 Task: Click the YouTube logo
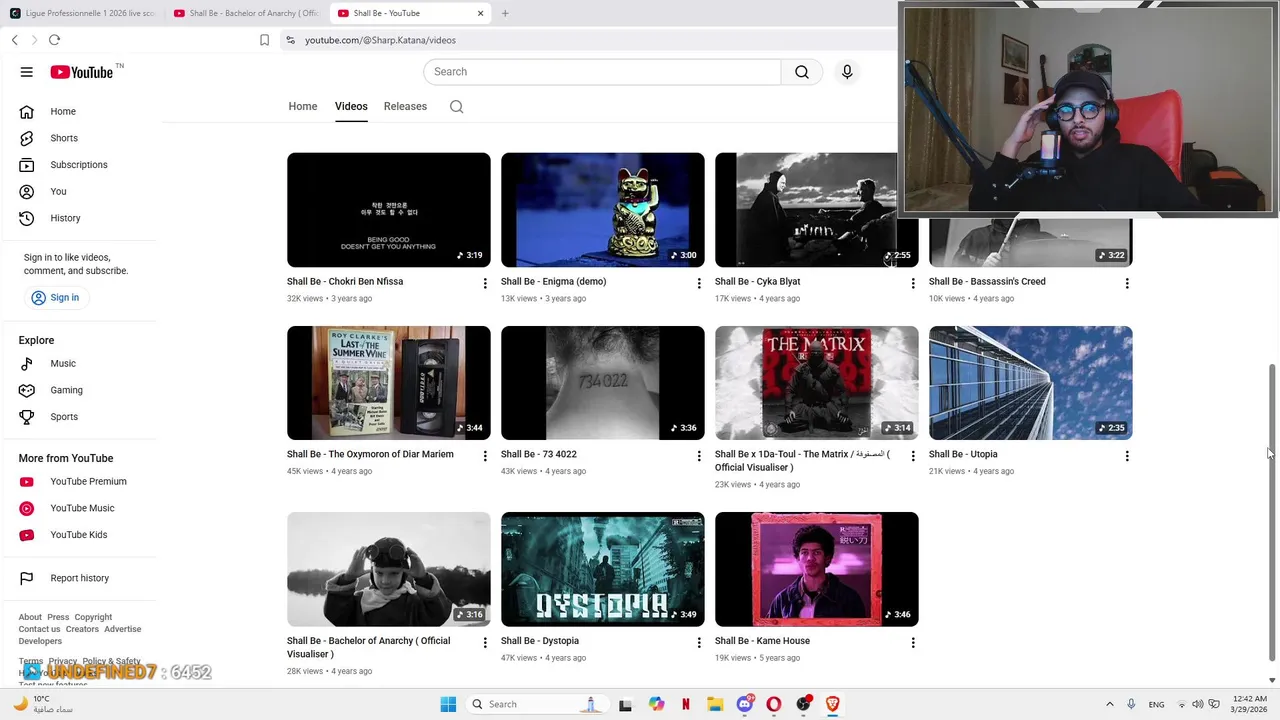(82, 72)
